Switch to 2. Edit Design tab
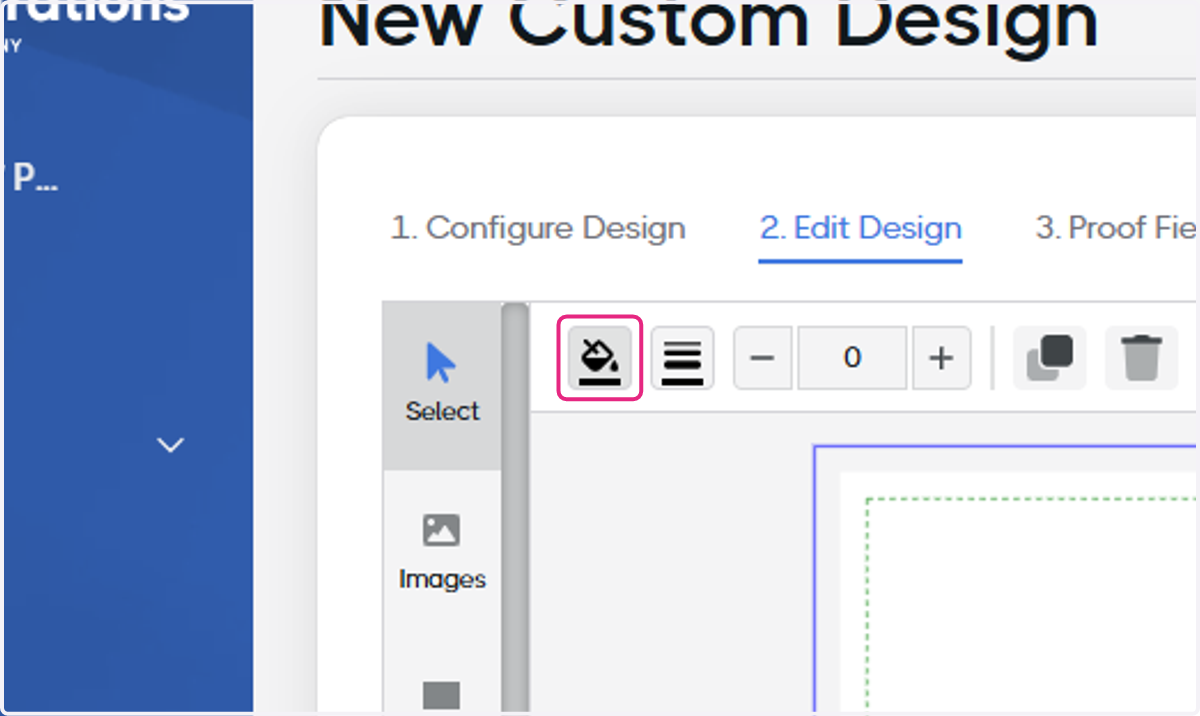 [860, 228]
